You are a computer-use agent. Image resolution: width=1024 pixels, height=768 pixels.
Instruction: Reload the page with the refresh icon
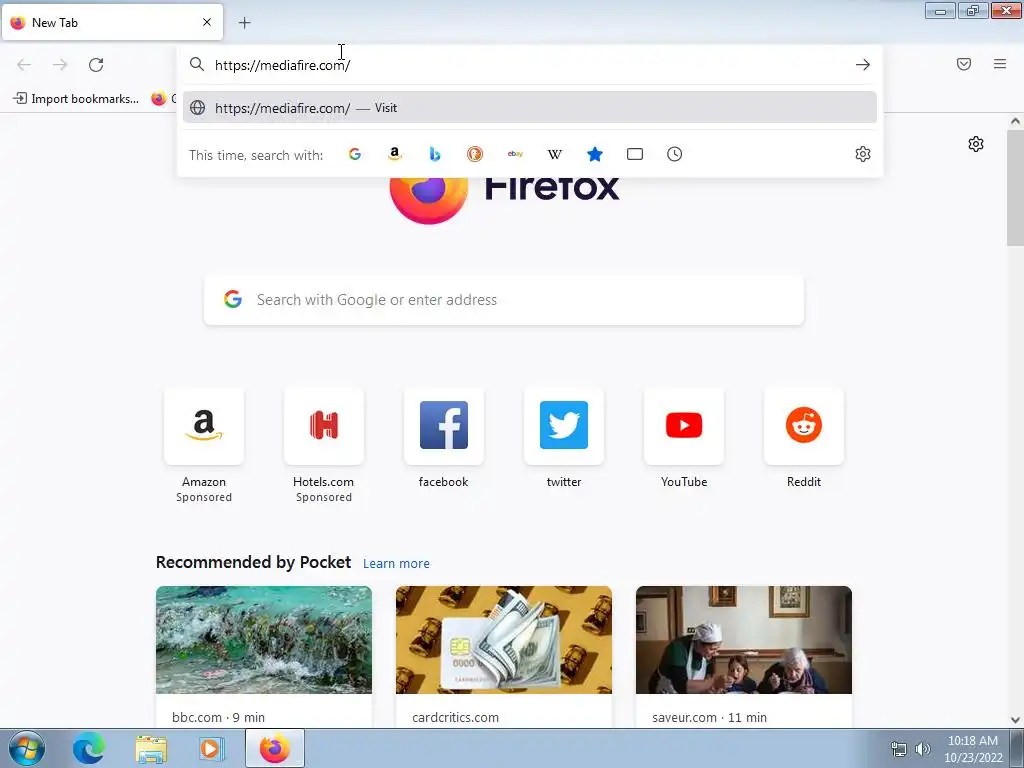tap(96, 65)
